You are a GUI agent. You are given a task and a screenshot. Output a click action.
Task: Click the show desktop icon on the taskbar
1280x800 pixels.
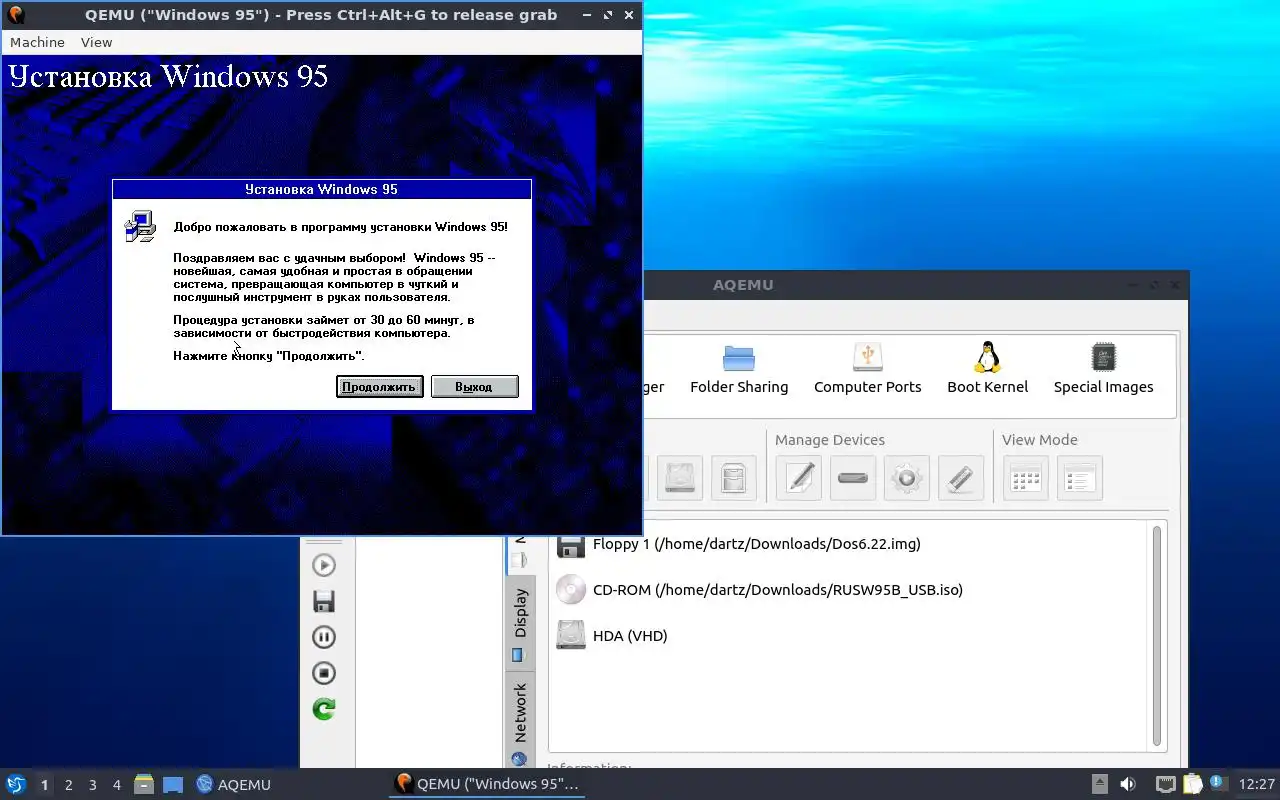(x=173, y=785)
